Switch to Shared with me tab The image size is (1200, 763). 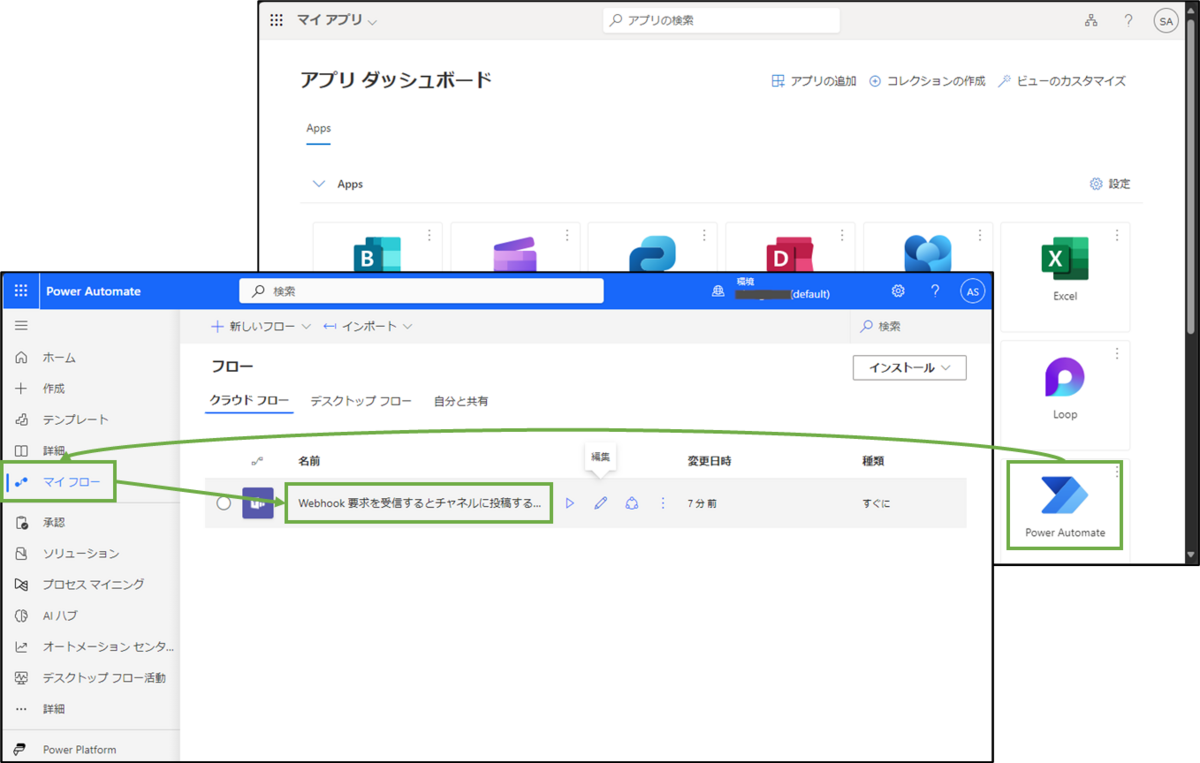pyautogui.click(x=461, y=401)
